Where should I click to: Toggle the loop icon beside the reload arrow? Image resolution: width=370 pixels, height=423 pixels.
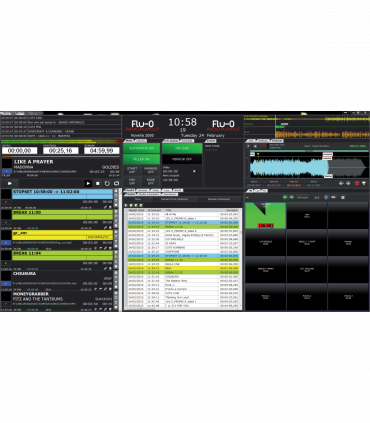[116, 183]
